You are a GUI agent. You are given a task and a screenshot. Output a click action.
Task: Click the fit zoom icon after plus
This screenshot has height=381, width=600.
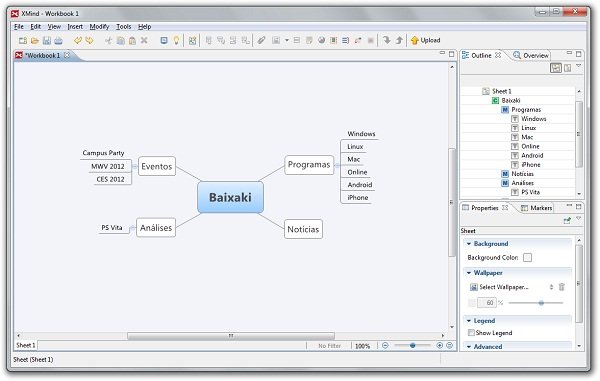pos(450,345)
